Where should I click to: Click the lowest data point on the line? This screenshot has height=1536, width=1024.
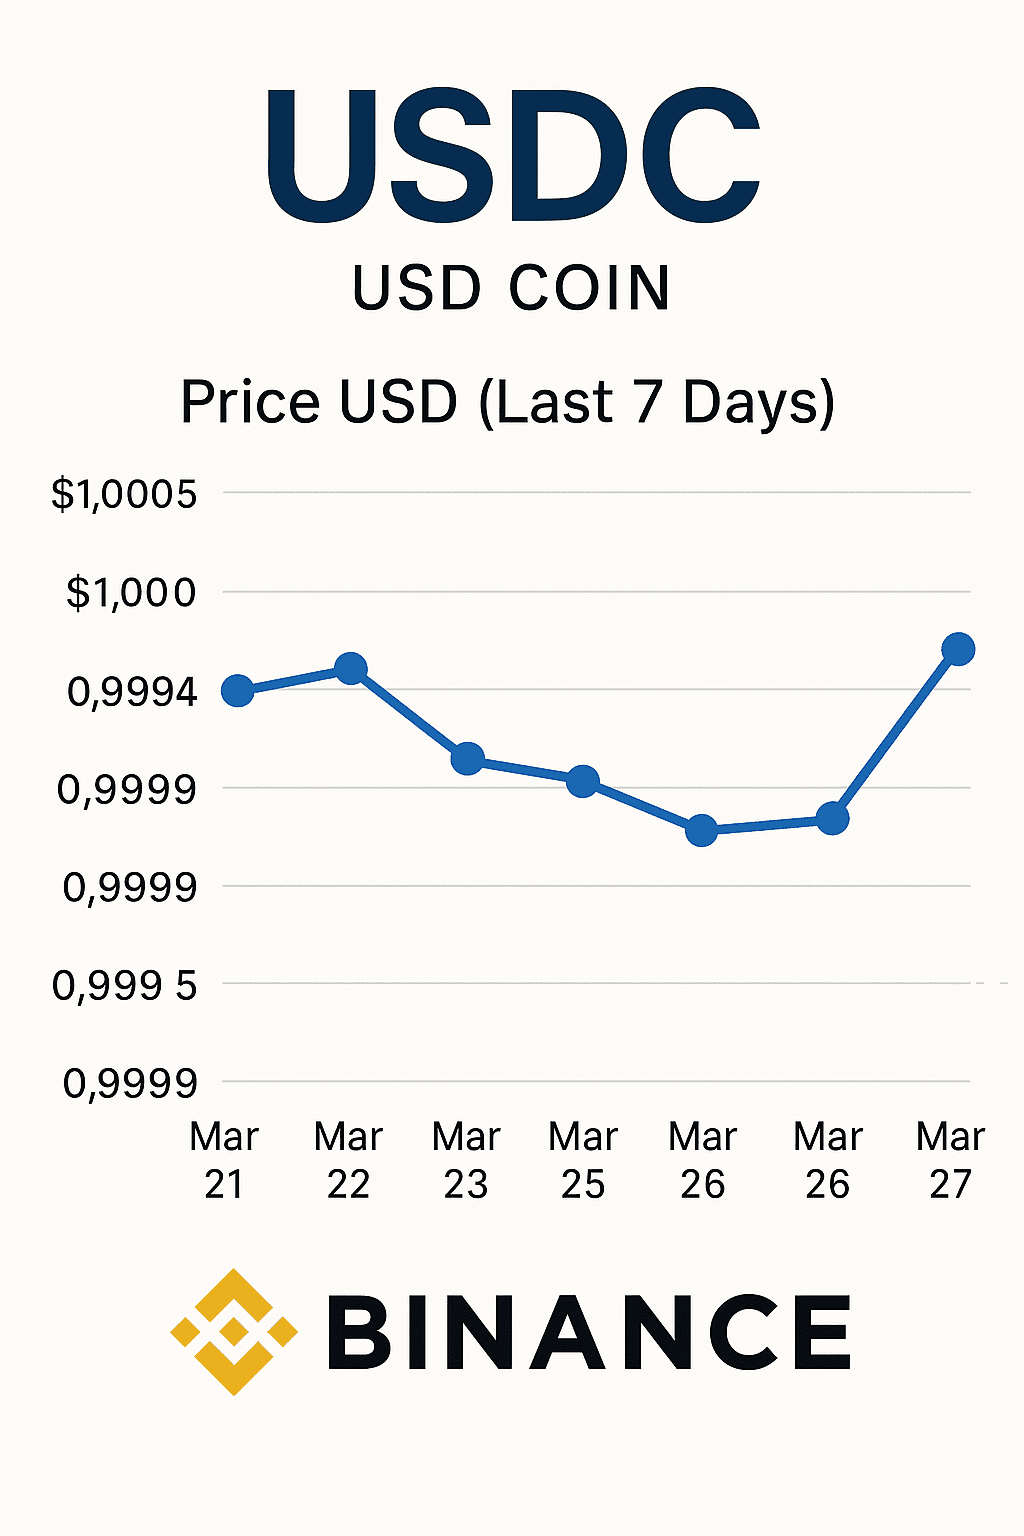click(702, 830)
